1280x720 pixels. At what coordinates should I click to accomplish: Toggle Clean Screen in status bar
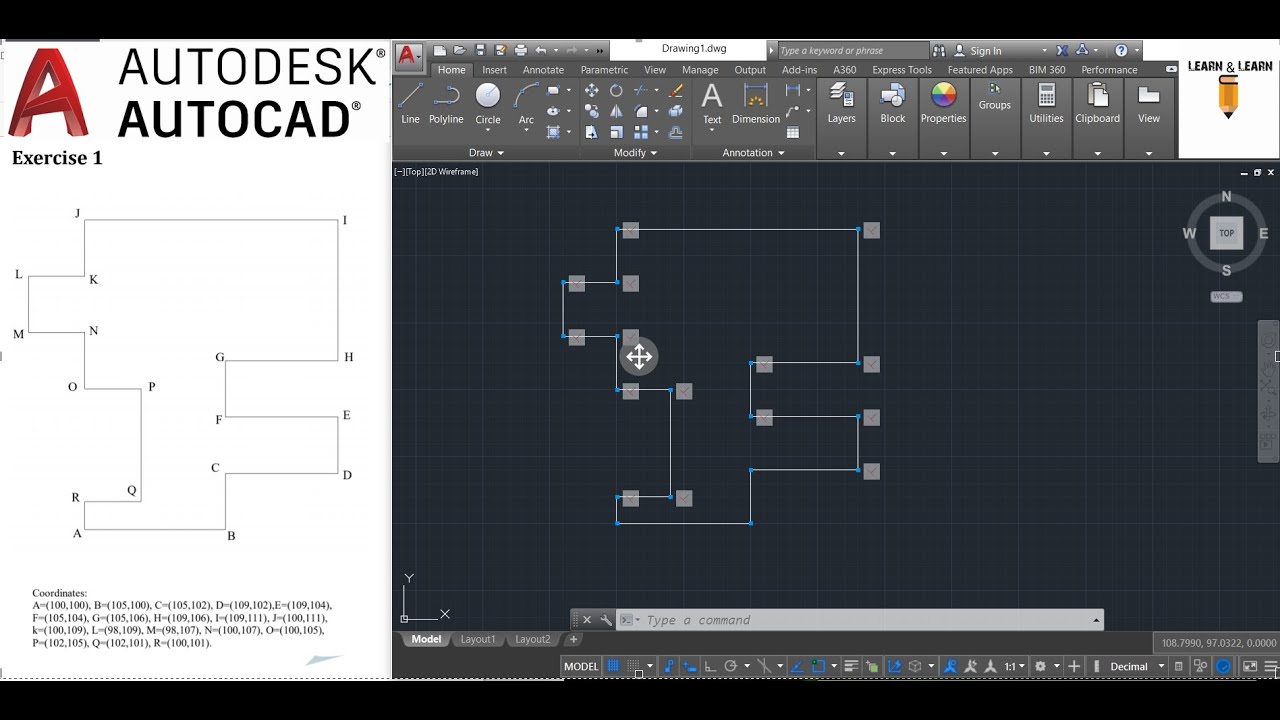[x=1248, y=666]
